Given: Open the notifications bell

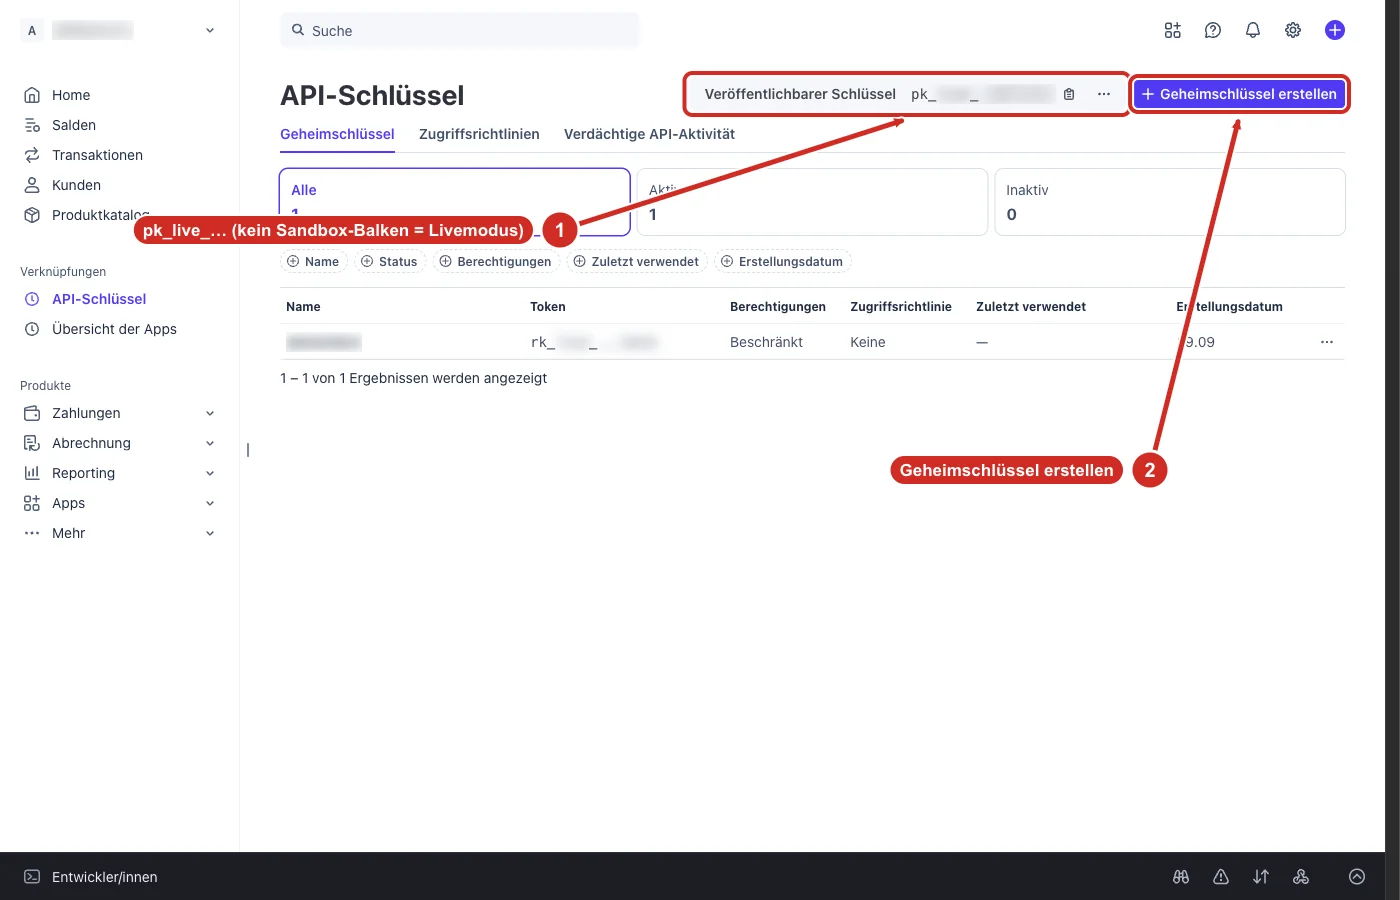Looking at the screenshot, I should 1253,30.
